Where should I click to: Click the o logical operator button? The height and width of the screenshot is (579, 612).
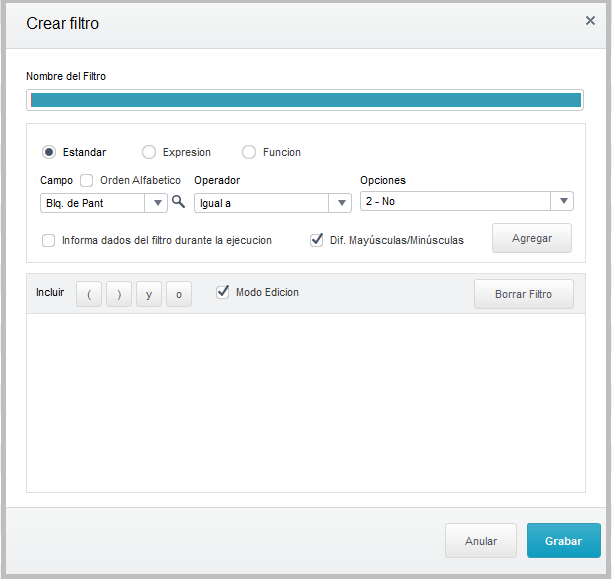coord(179,294)
